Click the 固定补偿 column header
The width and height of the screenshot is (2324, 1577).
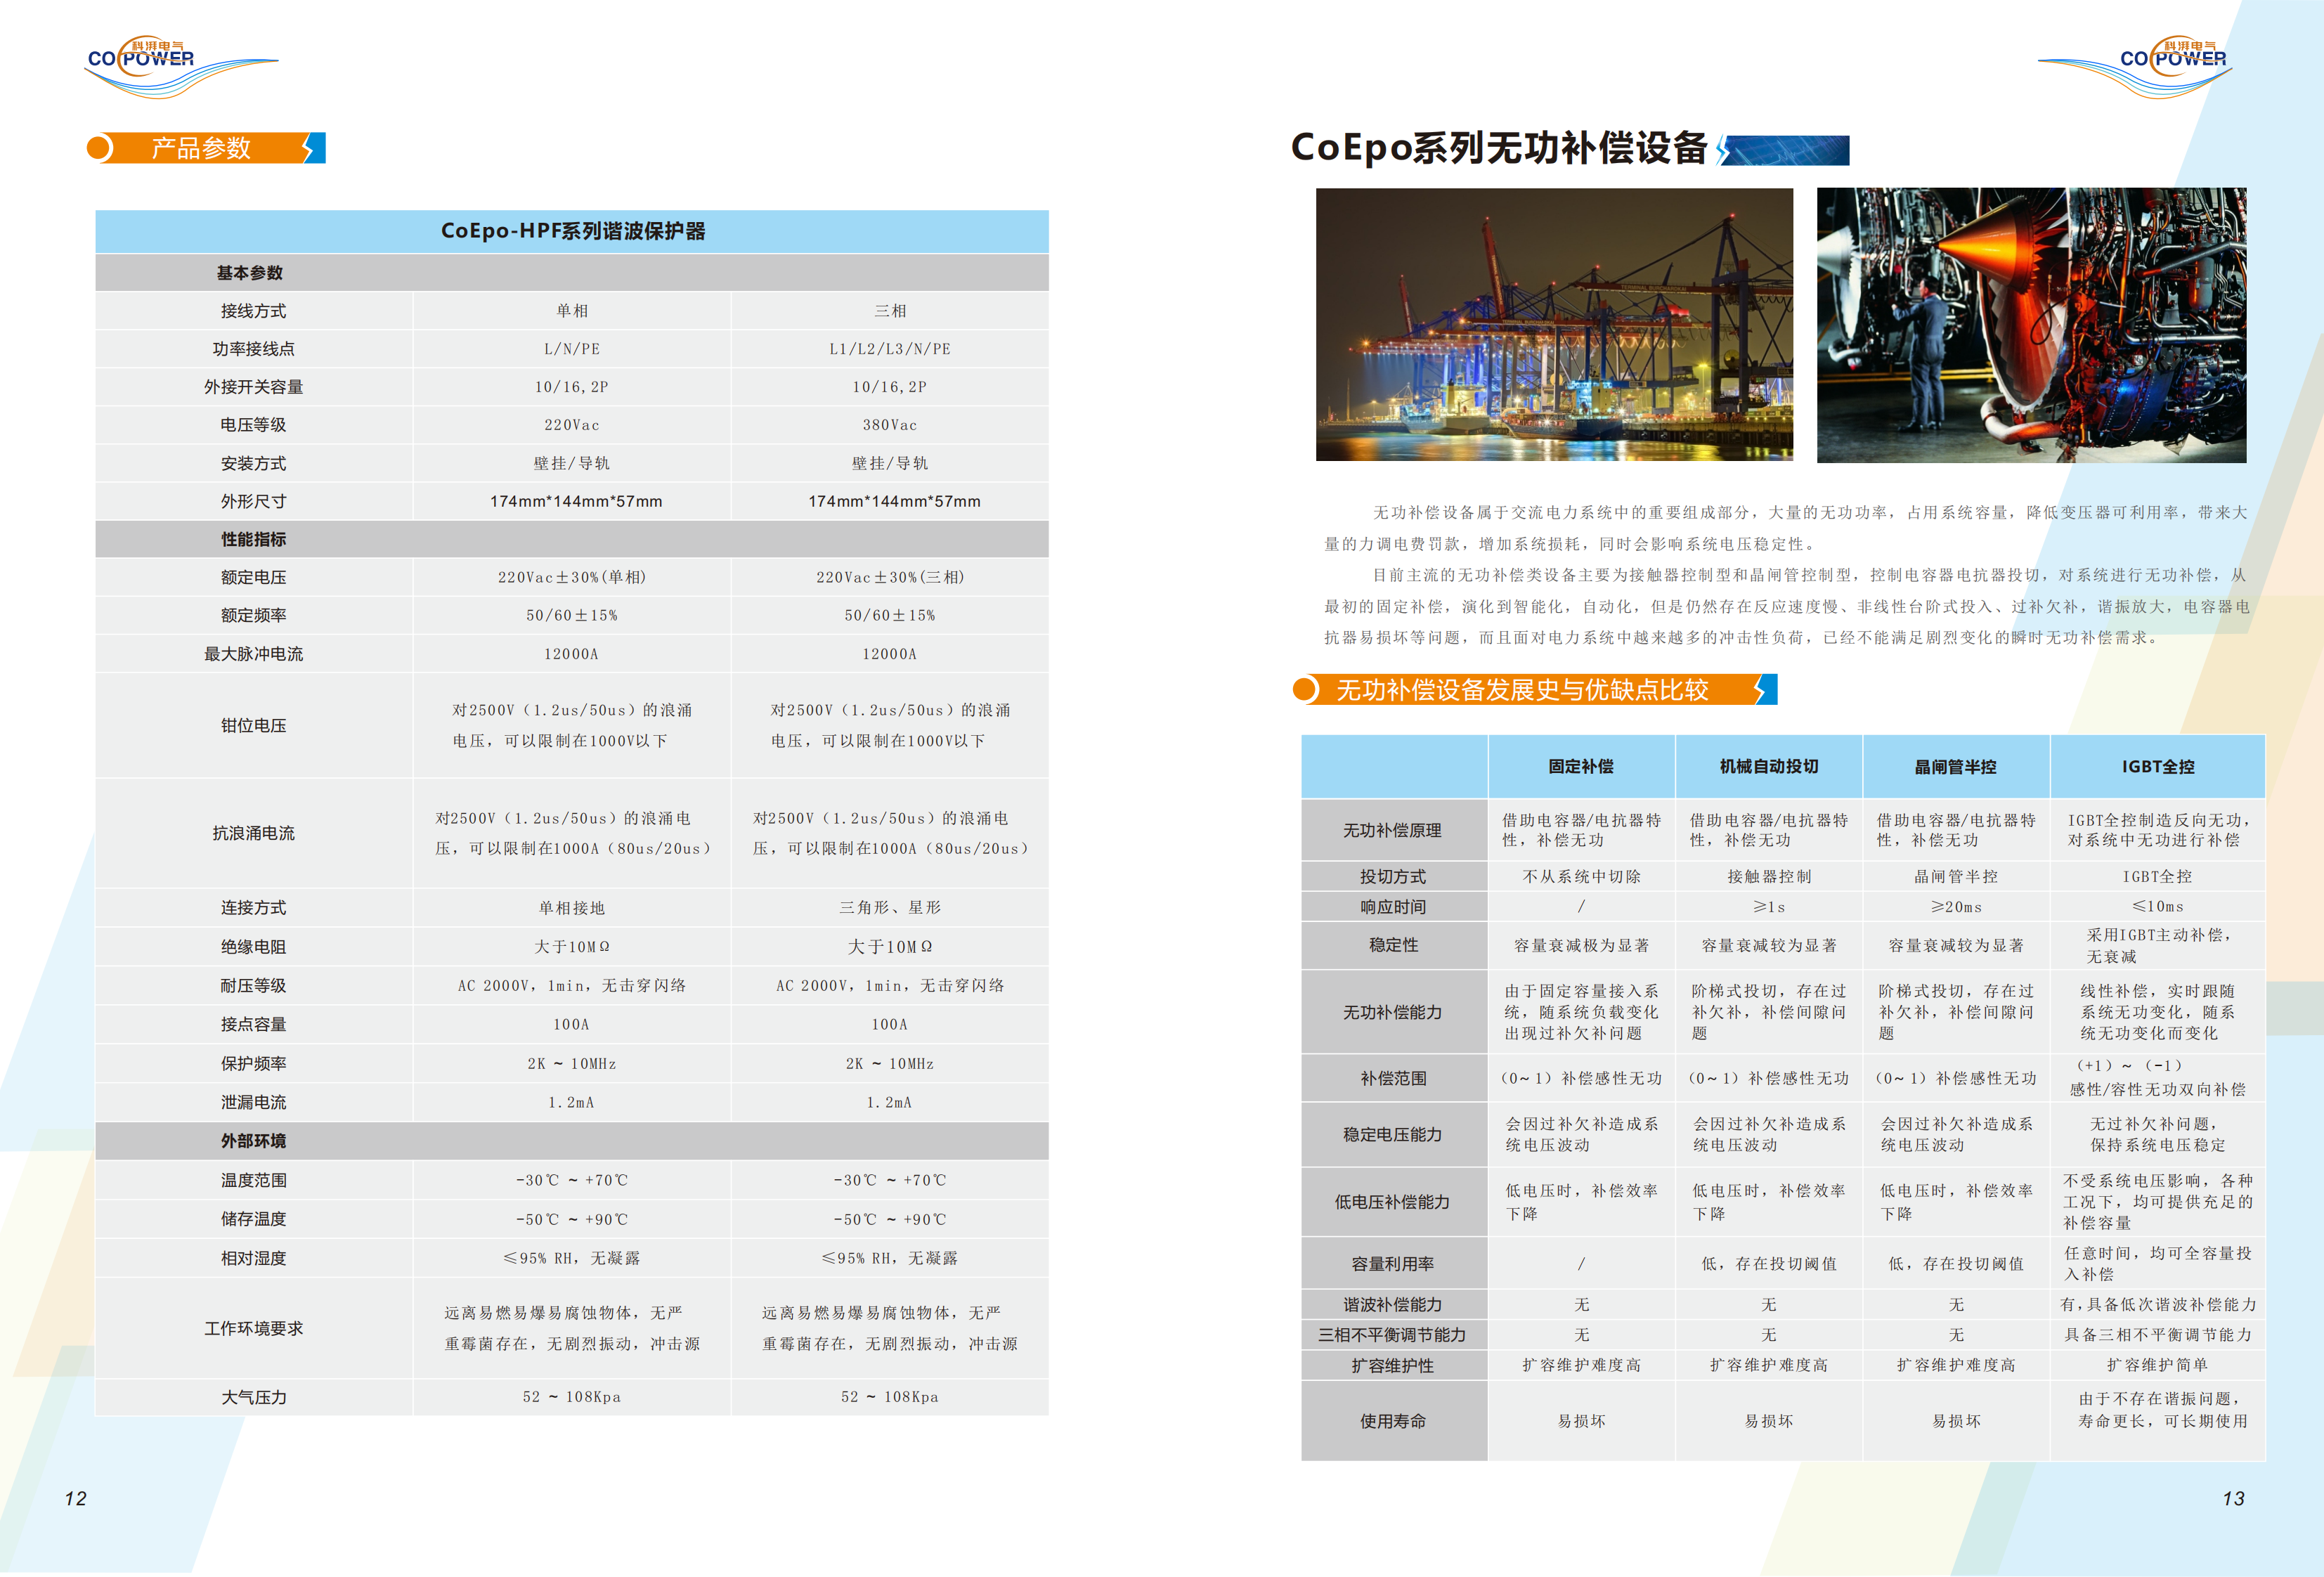(1581, 766)
